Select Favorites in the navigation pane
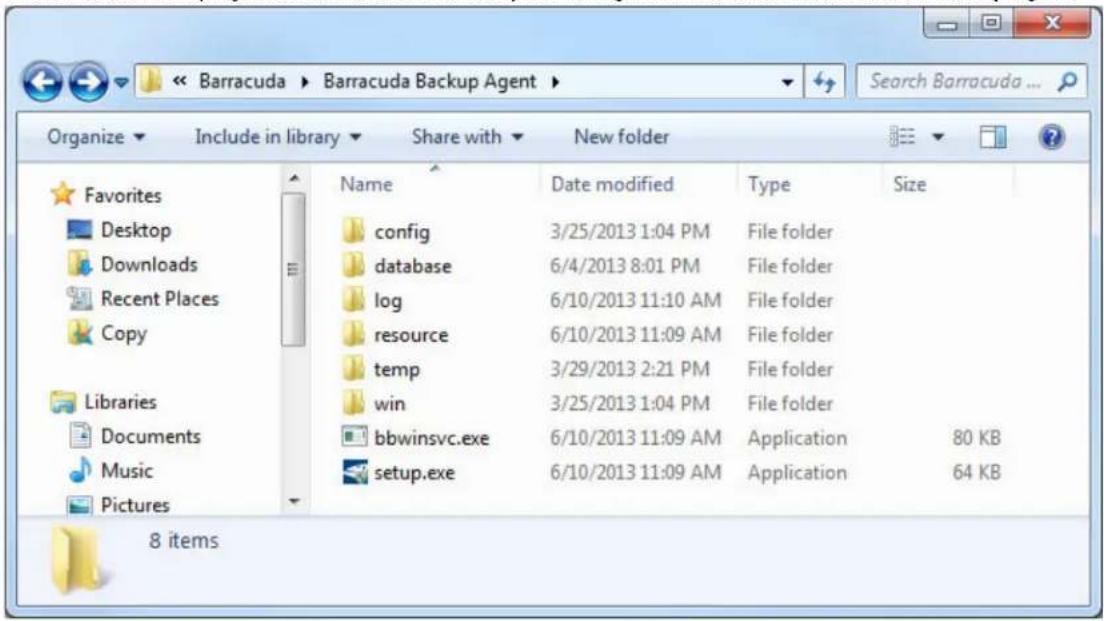 tap(123, 195)
